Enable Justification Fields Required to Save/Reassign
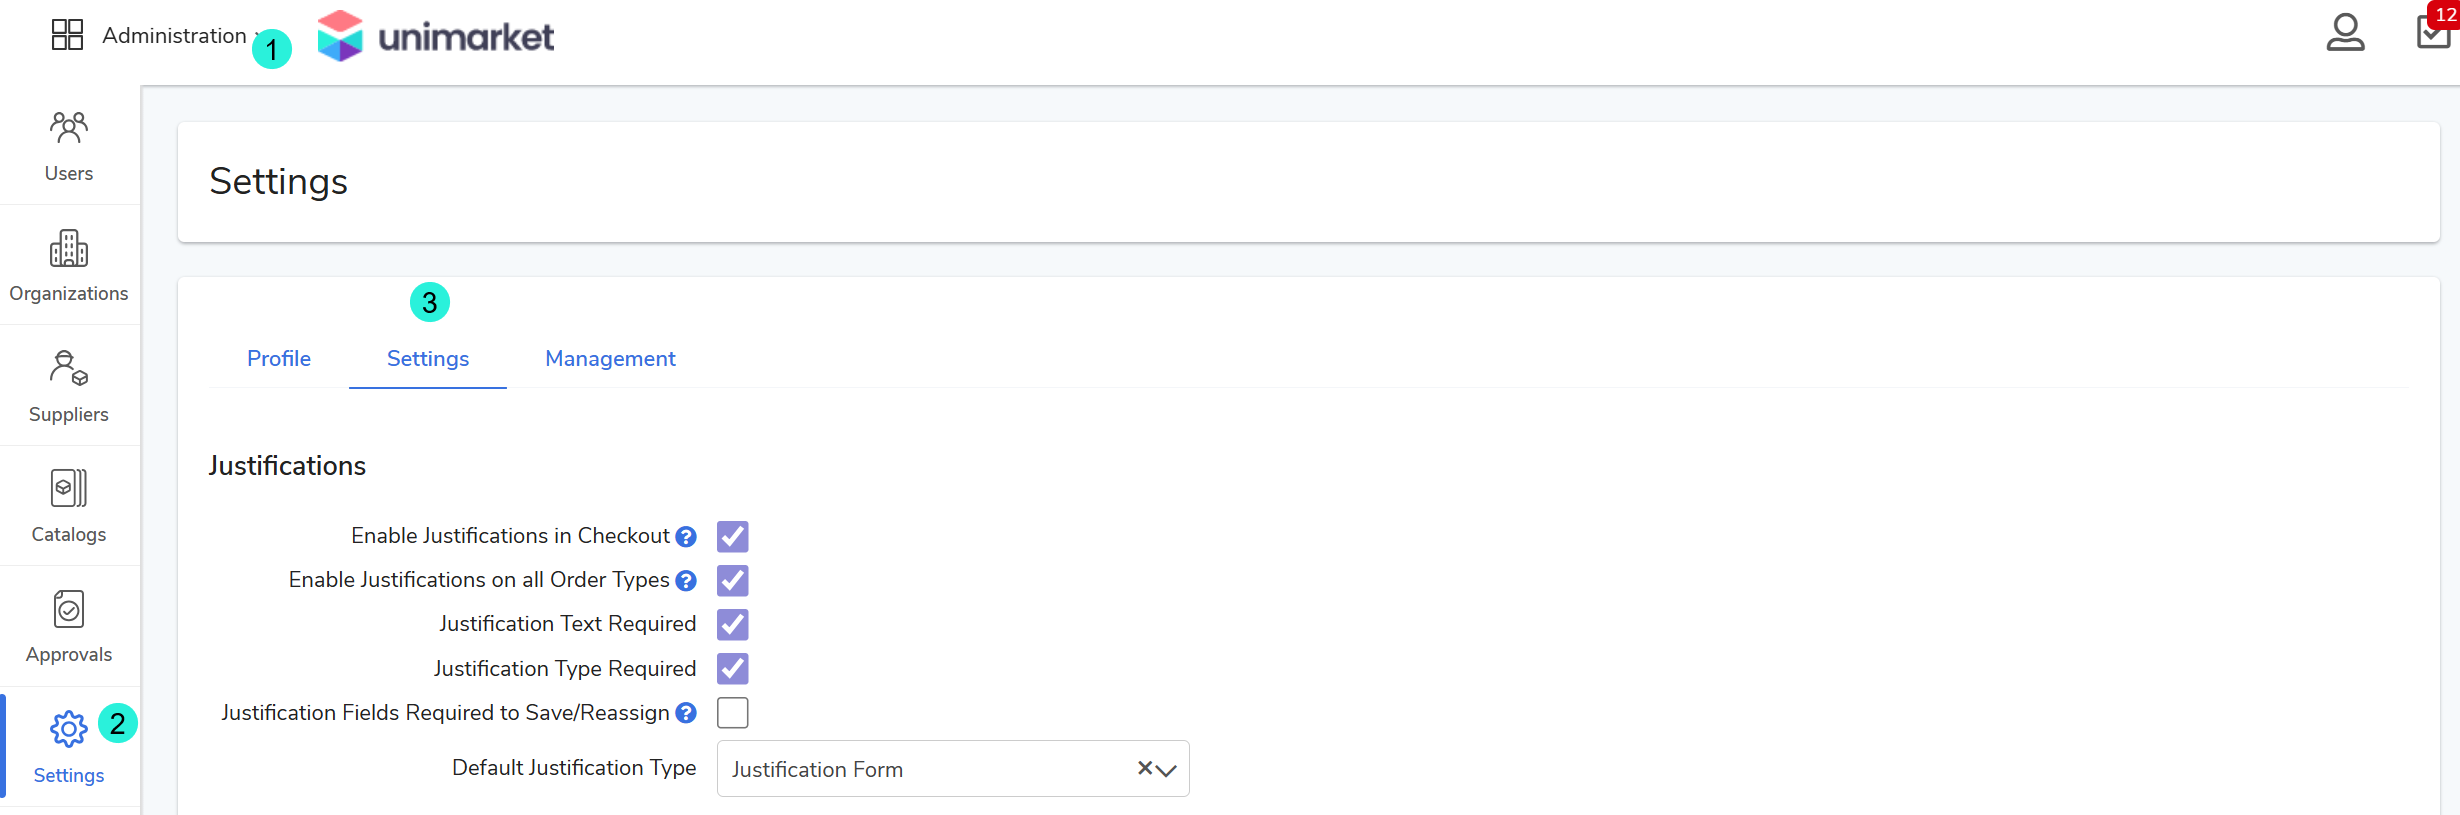This screenshot has height=815, width=2460. [x=732, y=713]
